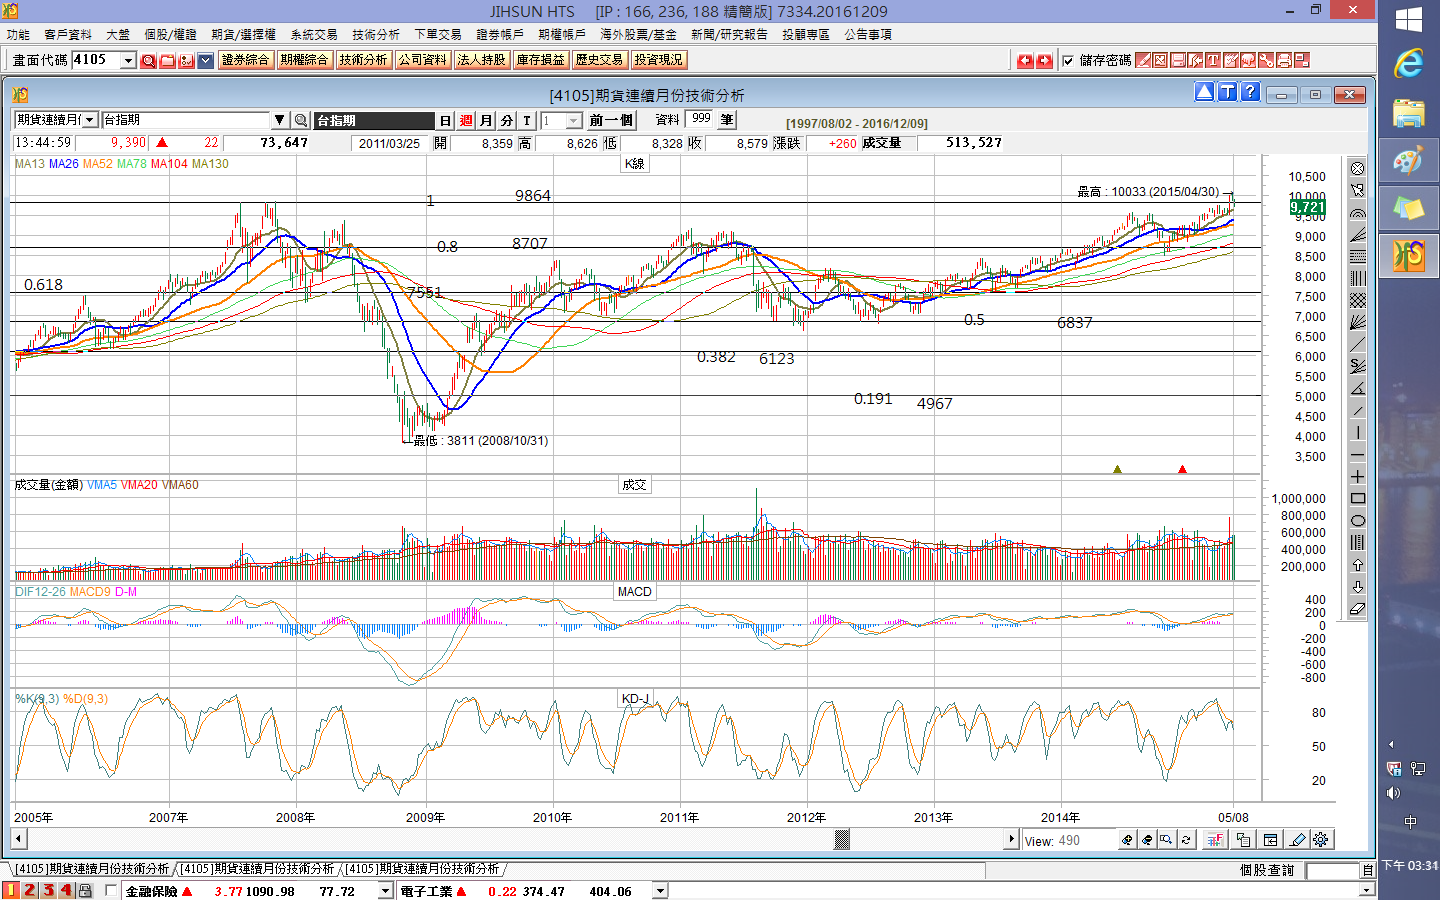Click the magnifier icon next to 台指期 field

click(x=300, y=120)
